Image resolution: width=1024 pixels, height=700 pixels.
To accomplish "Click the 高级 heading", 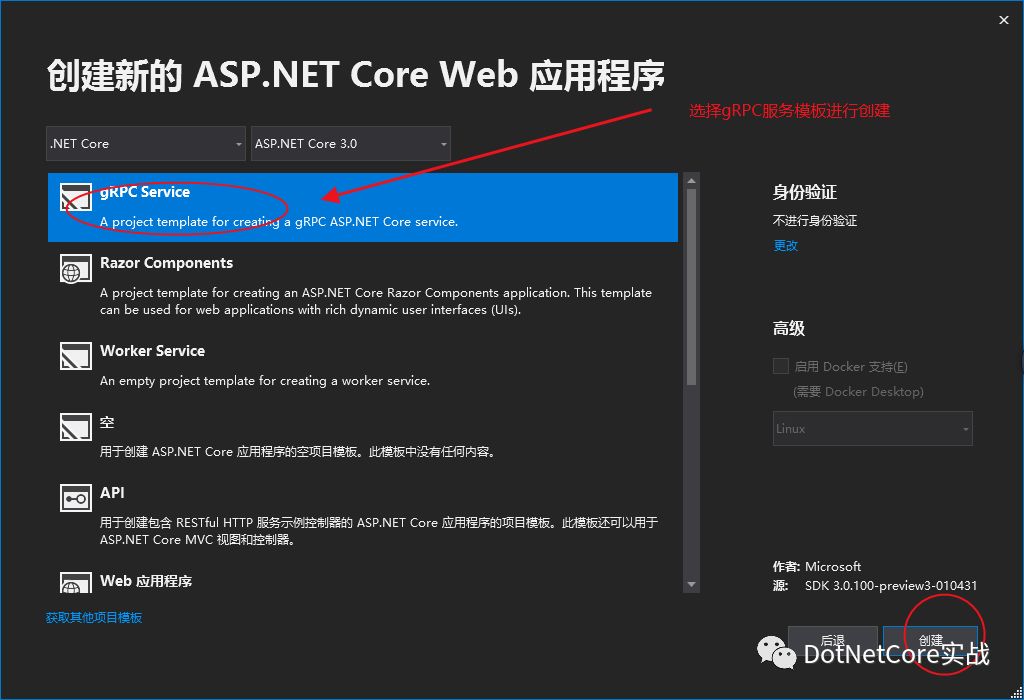I will tap(789, 328).
